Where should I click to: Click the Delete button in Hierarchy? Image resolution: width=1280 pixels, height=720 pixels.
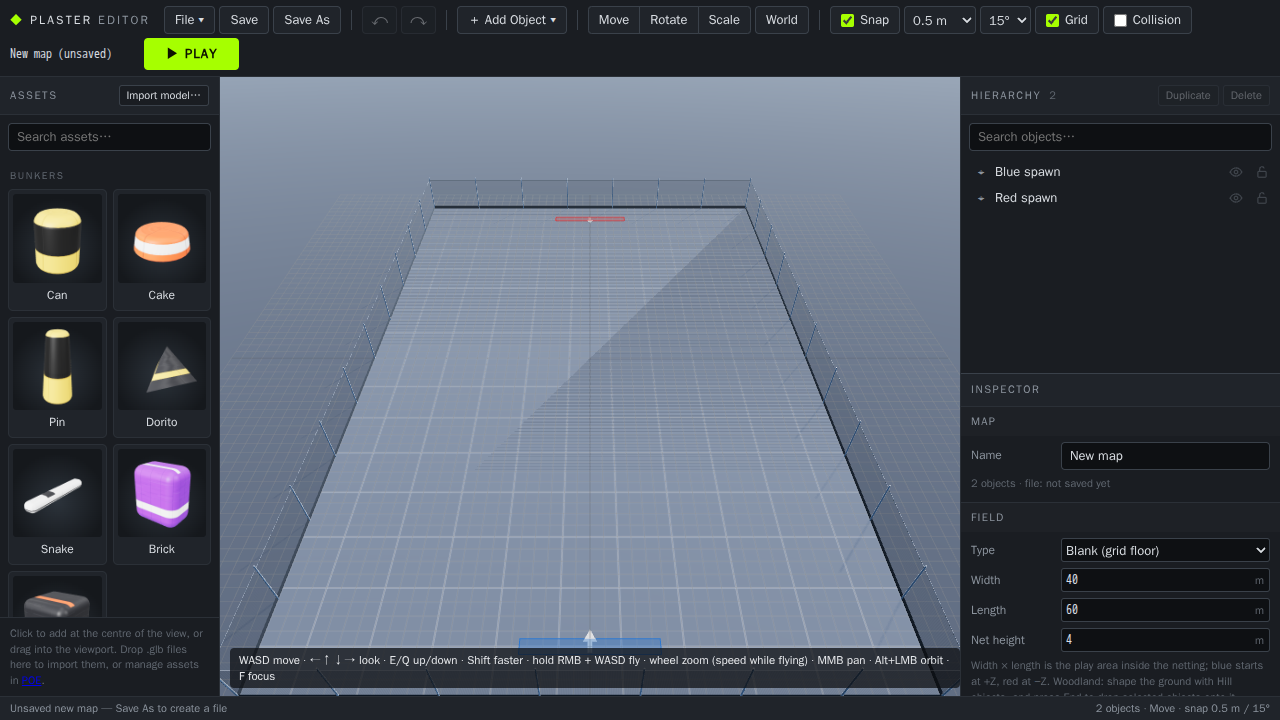point(1246,95)
